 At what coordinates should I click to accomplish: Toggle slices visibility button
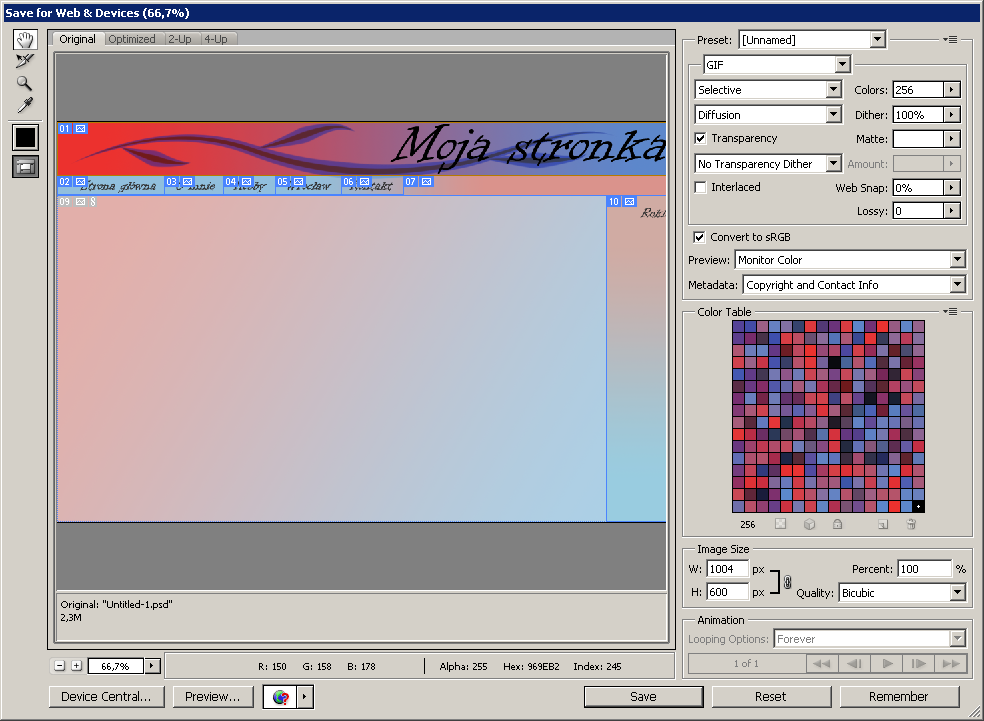(26, 166)
